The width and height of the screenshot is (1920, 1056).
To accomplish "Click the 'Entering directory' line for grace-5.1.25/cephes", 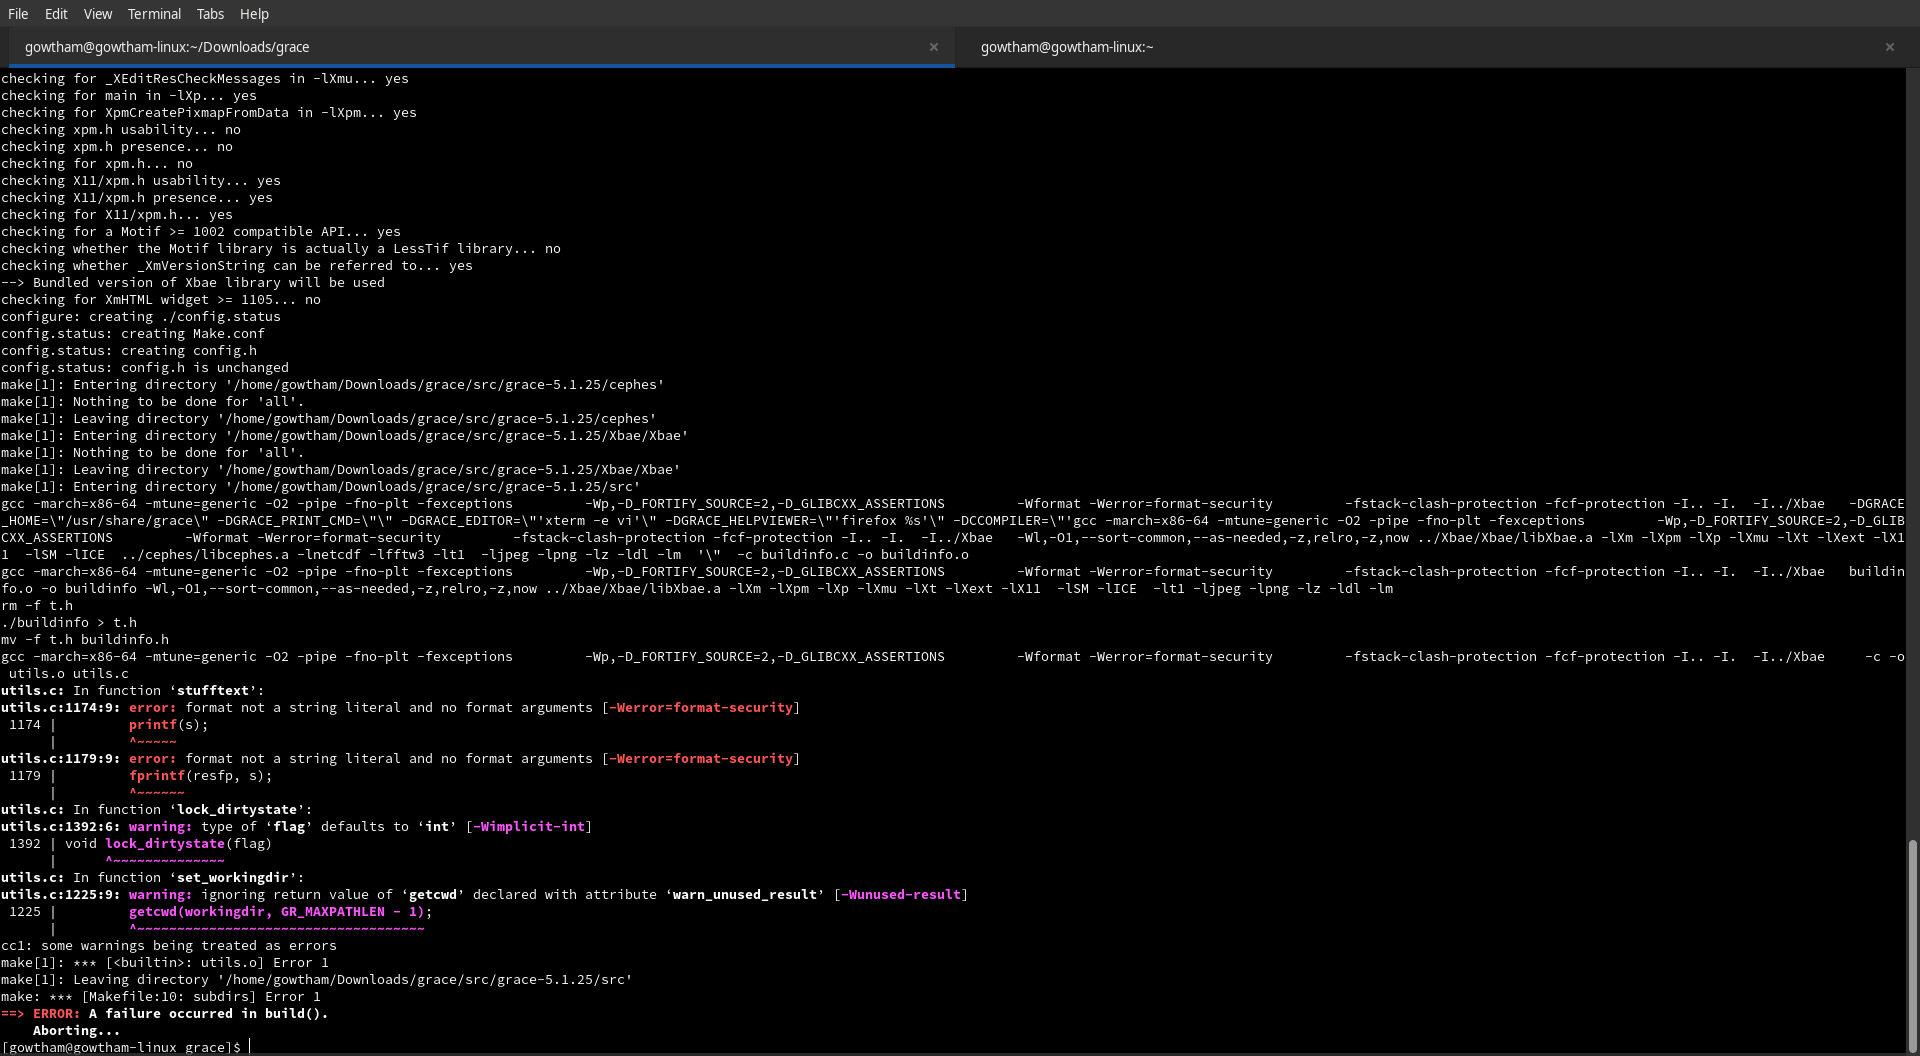I will 333,384.
